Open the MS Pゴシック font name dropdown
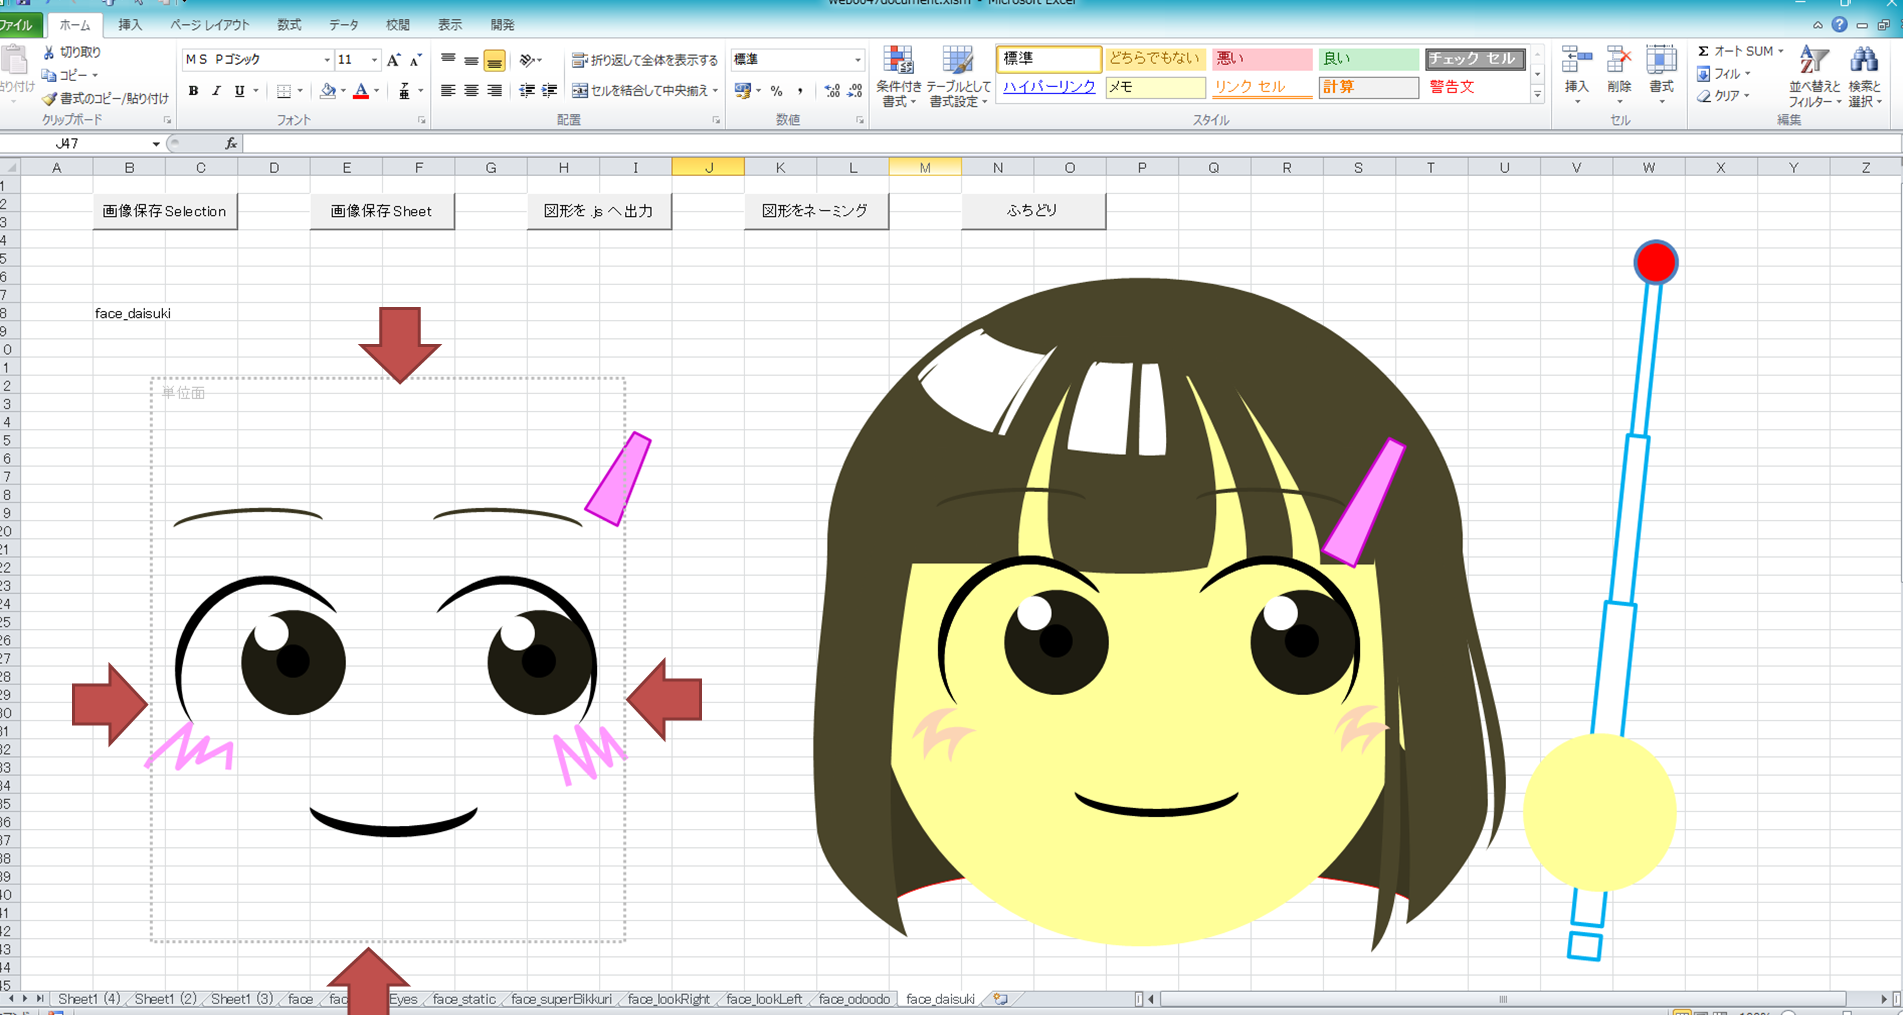This screenshot has width=1903, height=1015. (326, 60)
